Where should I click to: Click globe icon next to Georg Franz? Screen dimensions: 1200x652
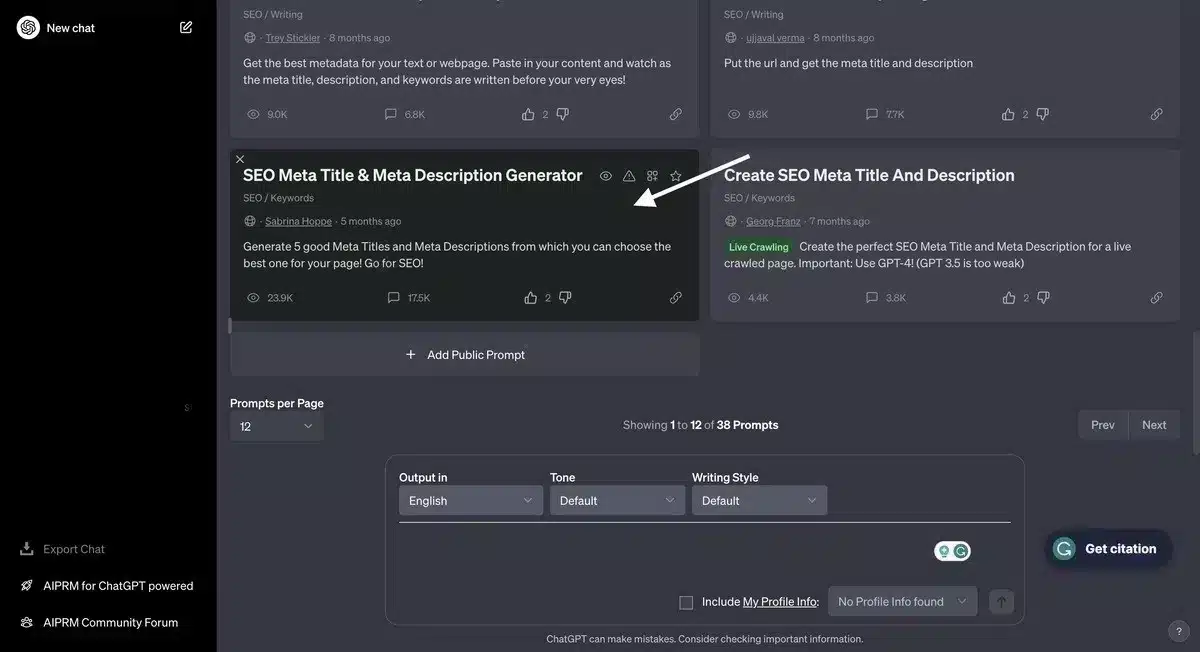point(731,221)
